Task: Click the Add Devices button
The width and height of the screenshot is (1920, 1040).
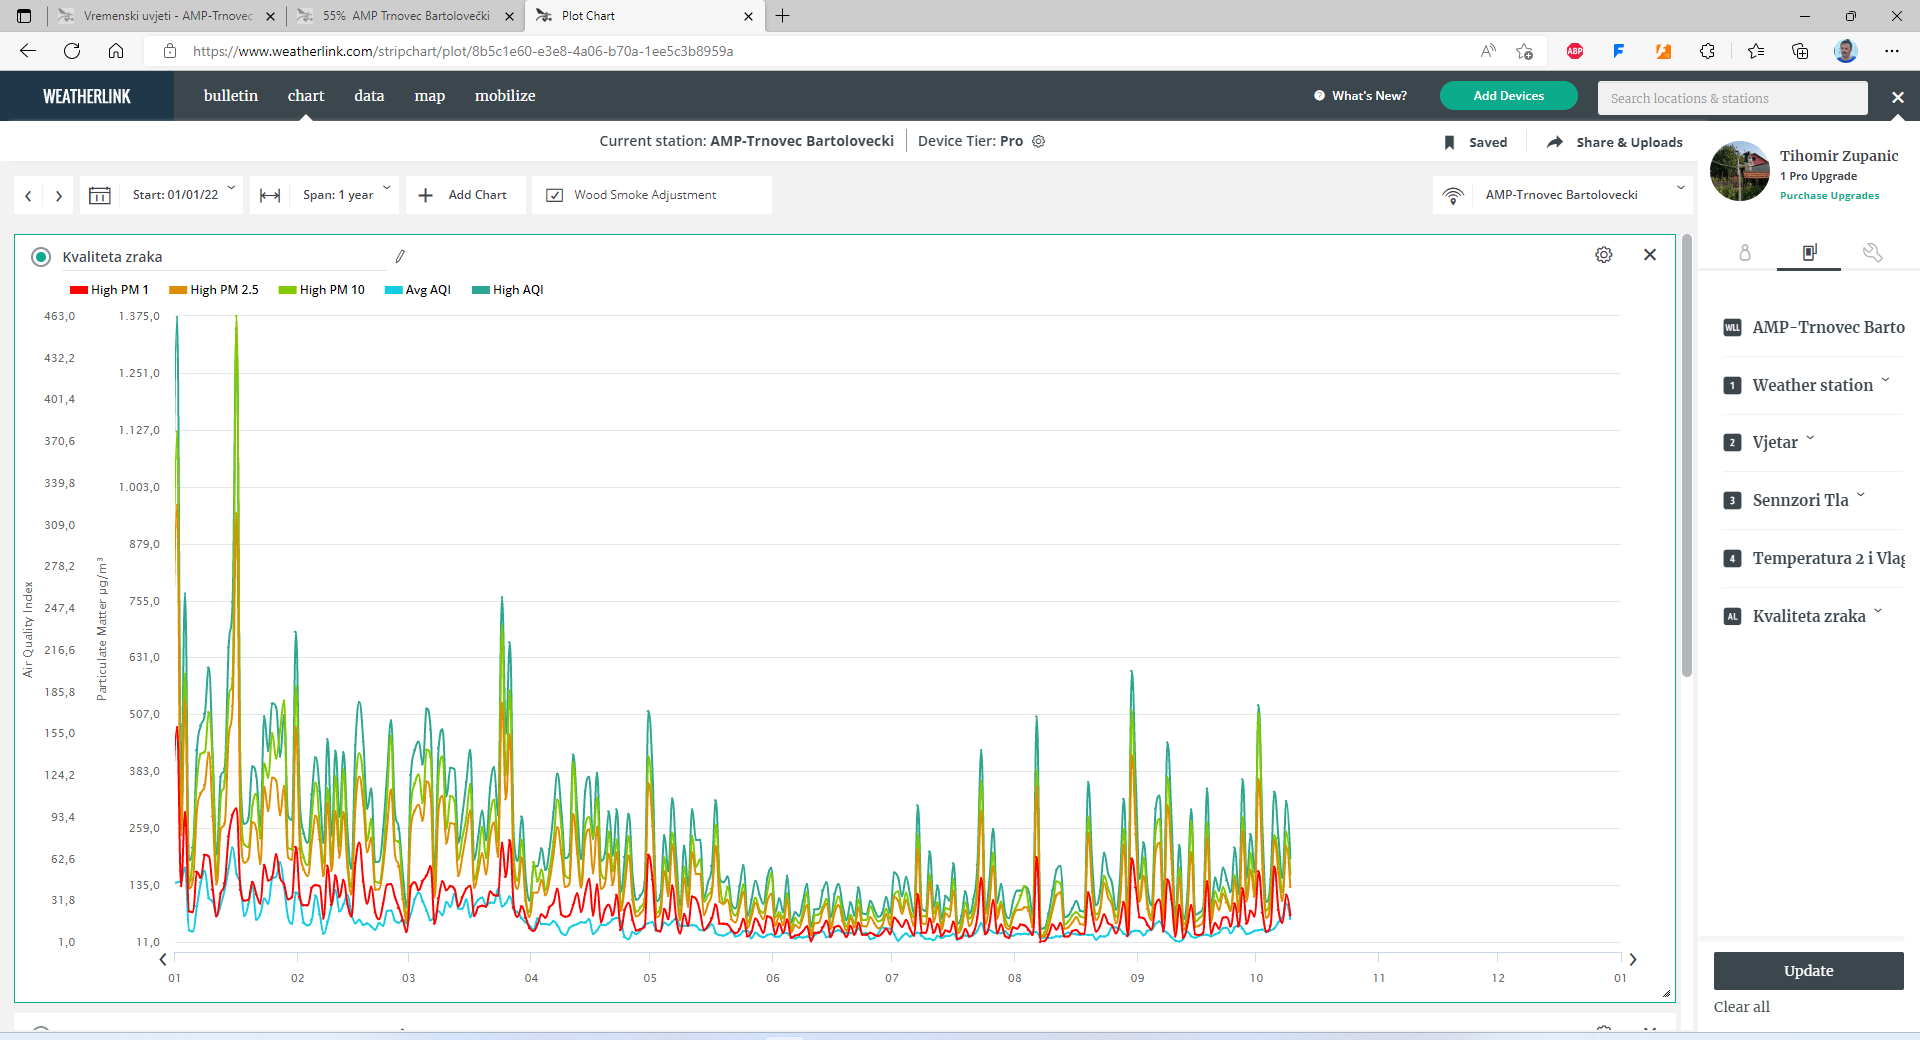Action: [x=1509, y=96]
